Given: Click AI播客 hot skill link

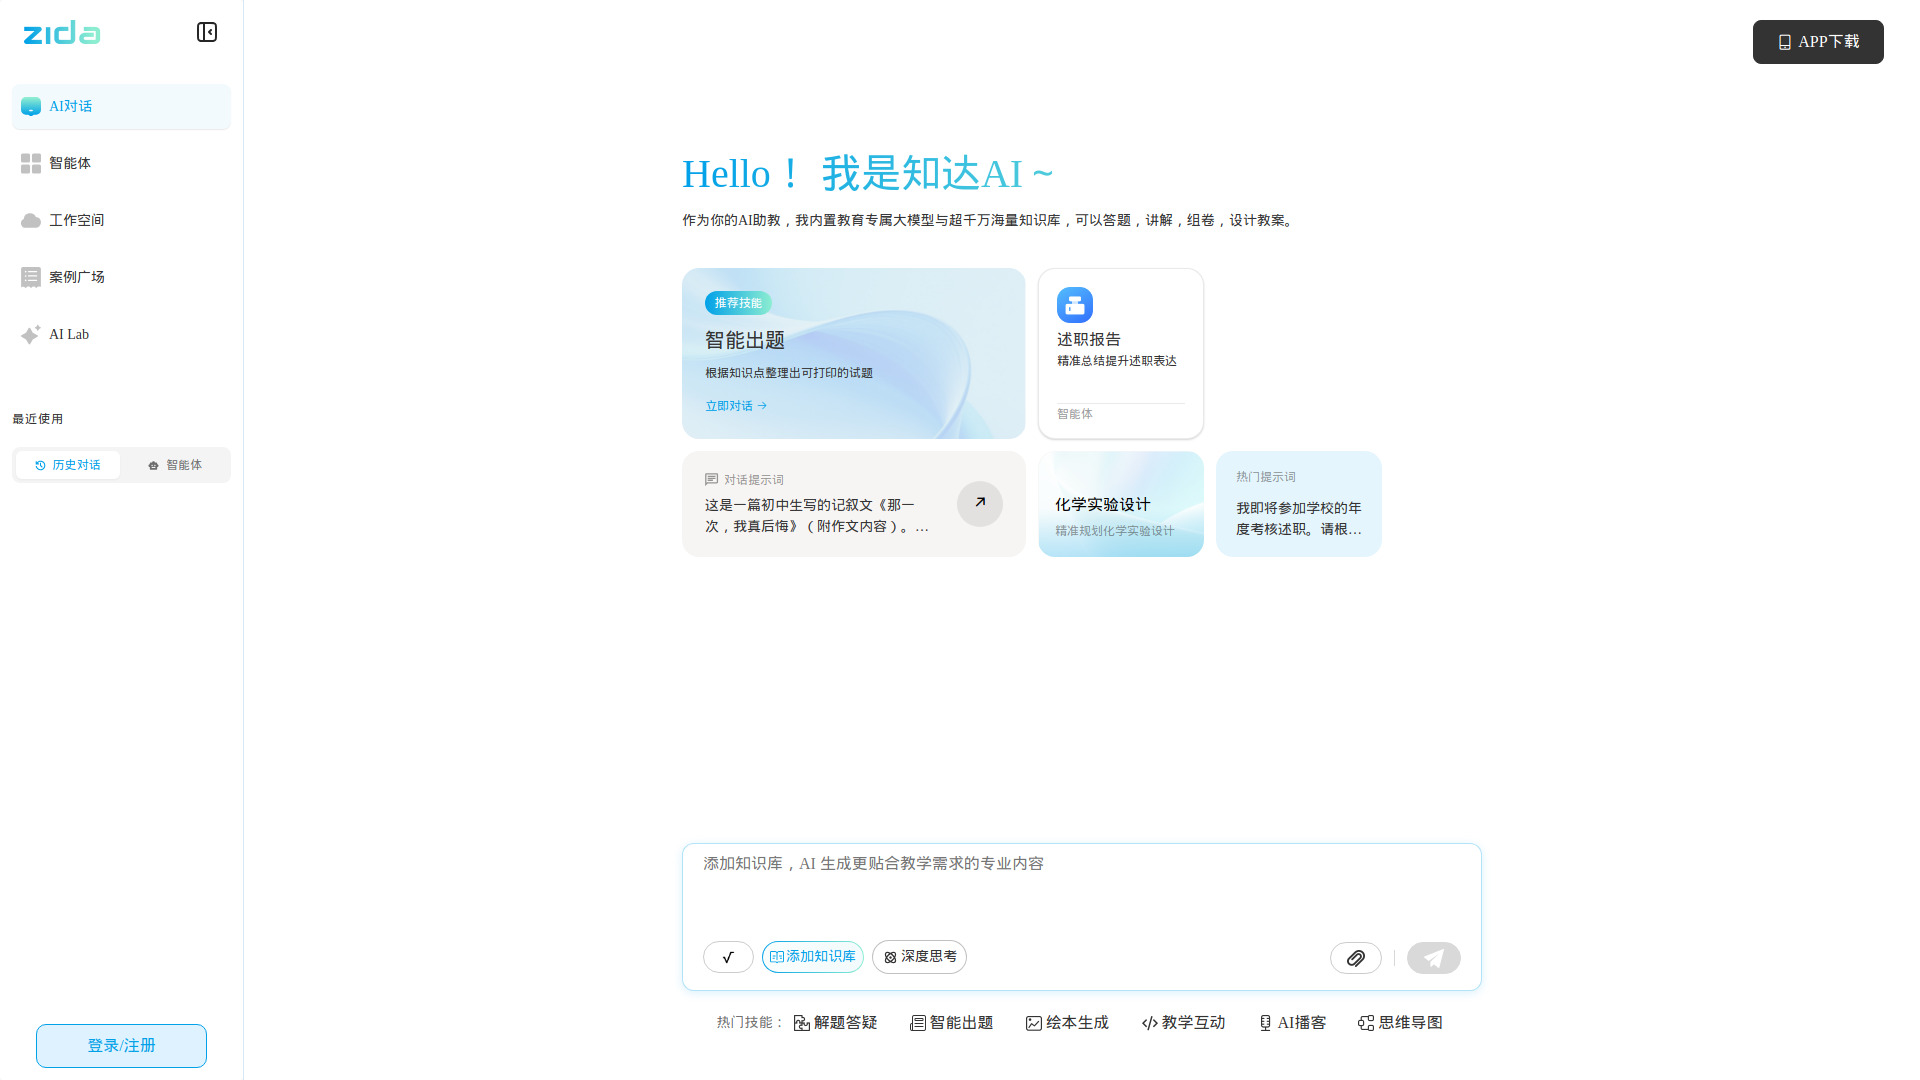Looking at the screenshot, I should pyautogui.click(x=1292, y=1023).
